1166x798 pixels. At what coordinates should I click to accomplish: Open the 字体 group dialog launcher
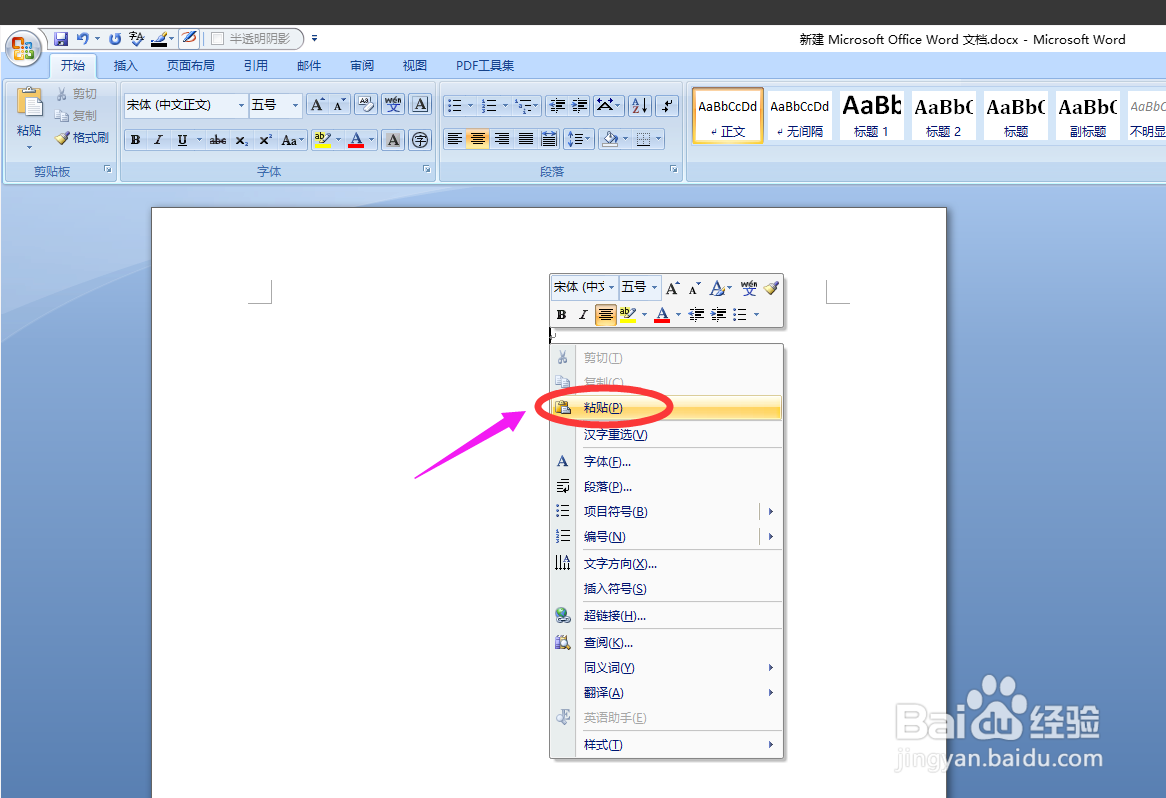(x=427, y=169)
